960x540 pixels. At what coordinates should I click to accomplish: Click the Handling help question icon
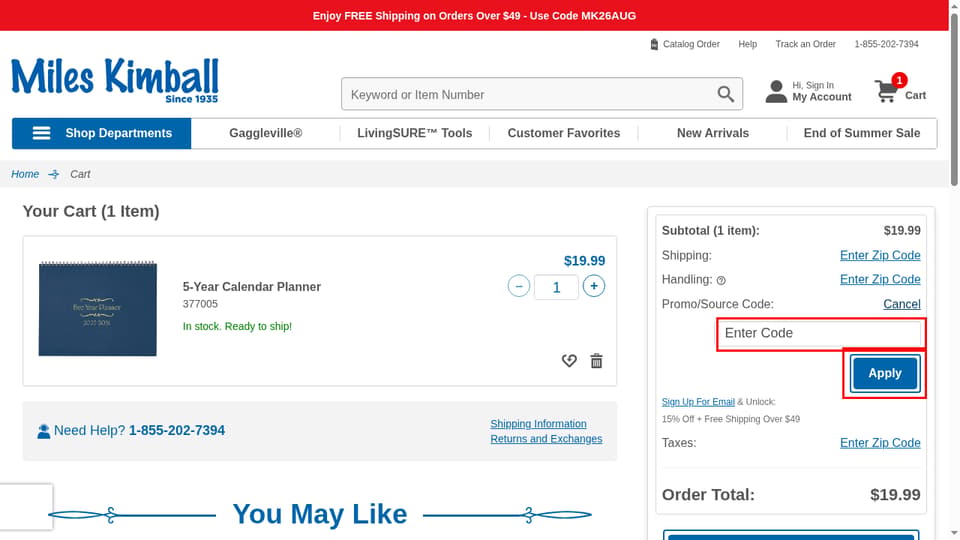coord(721,280)
